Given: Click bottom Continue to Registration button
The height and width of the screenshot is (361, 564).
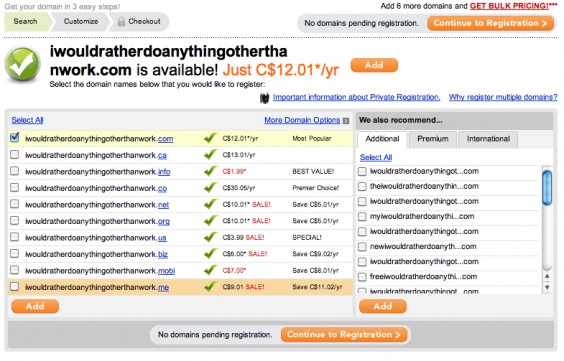Looking at the screenshot, I should (344, 335).
